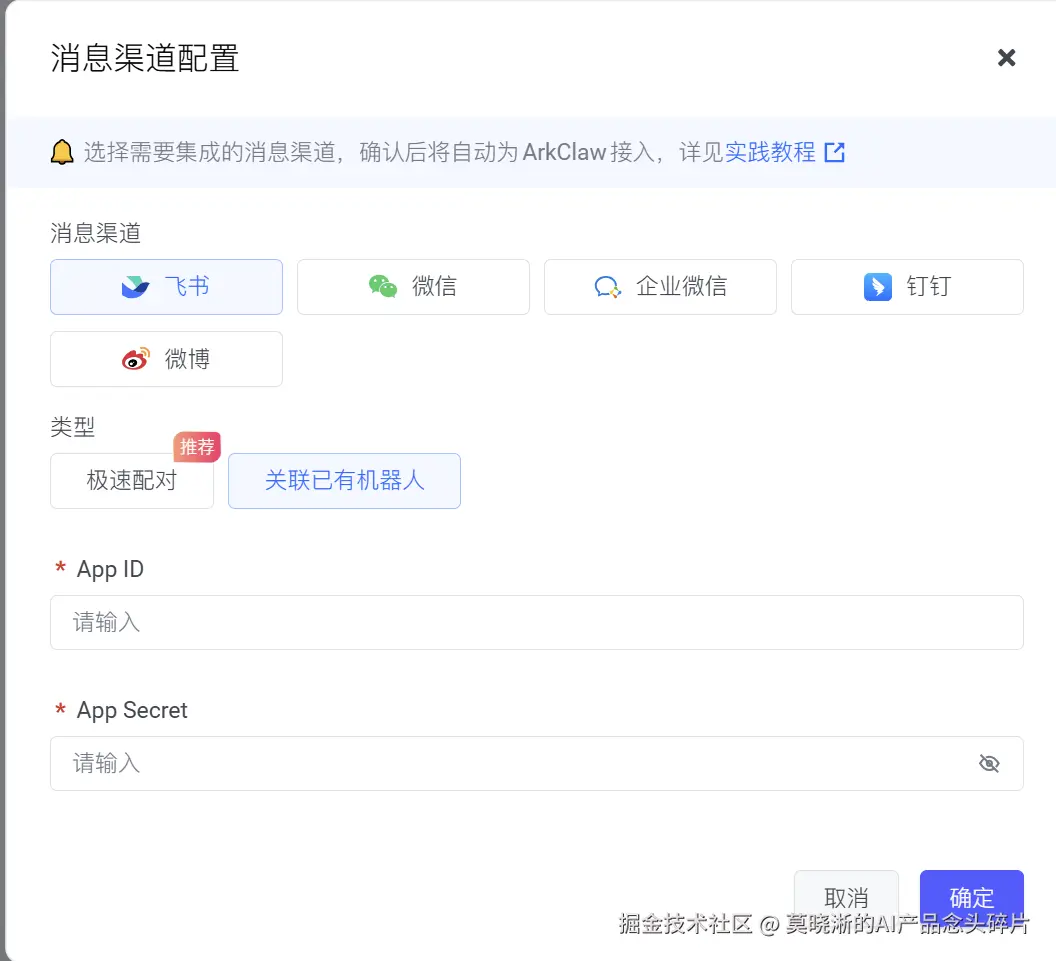Image resolution: width=1056 pixels, height=961 pixels.
Task: Select the 微博 message channel
Action: click(x=166, y=359)
